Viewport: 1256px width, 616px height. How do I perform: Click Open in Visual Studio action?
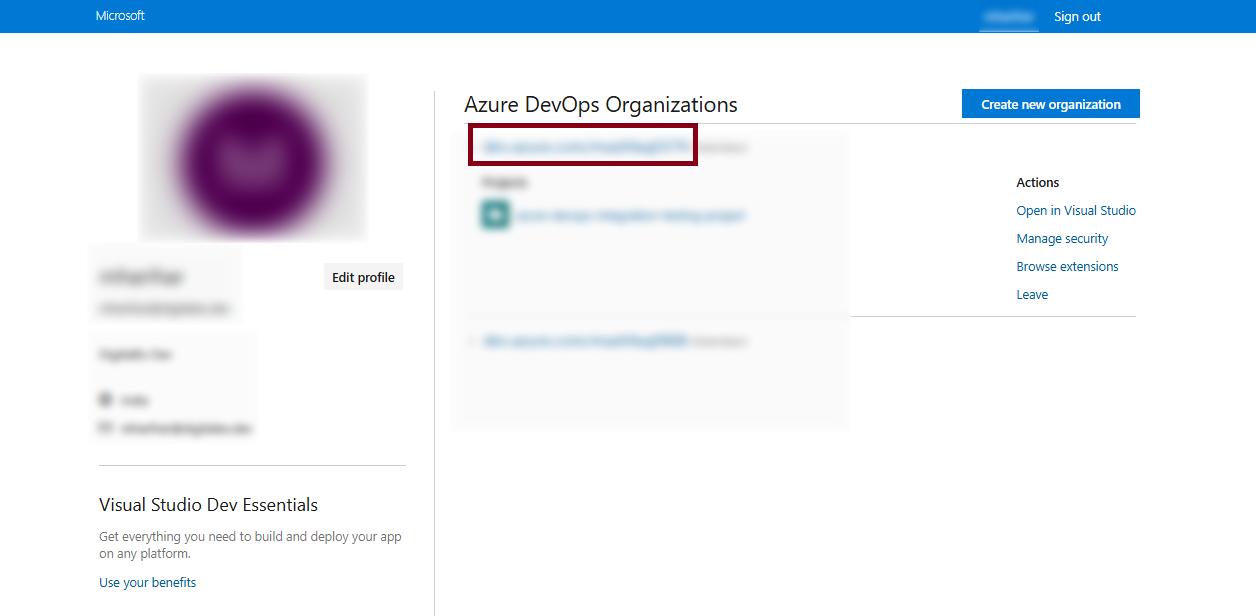coord(1076,211)
